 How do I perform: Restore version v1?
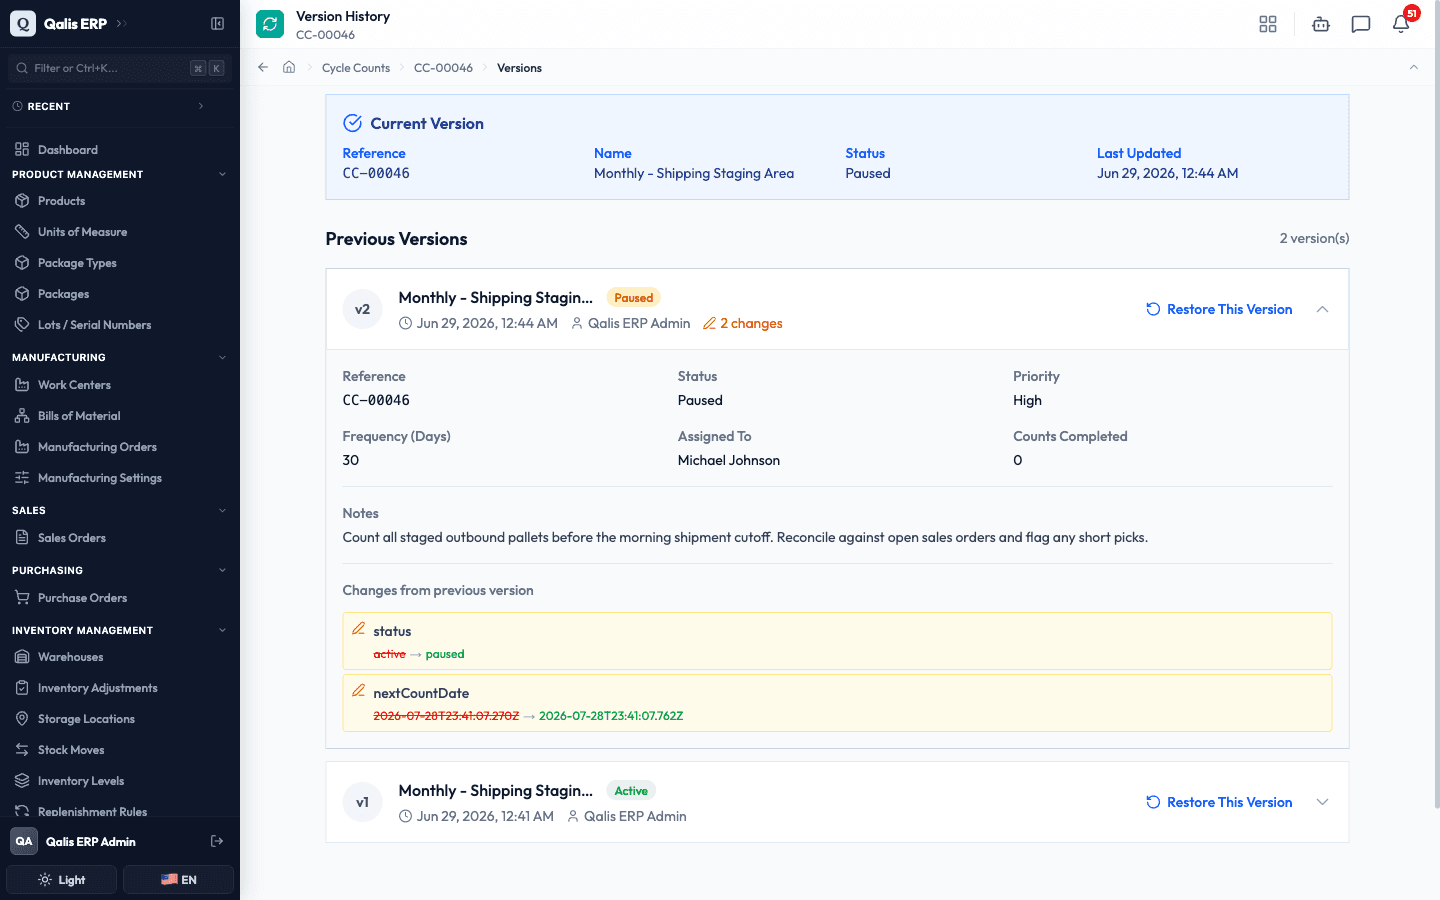pyautogui.click(x=1219, y=802)
